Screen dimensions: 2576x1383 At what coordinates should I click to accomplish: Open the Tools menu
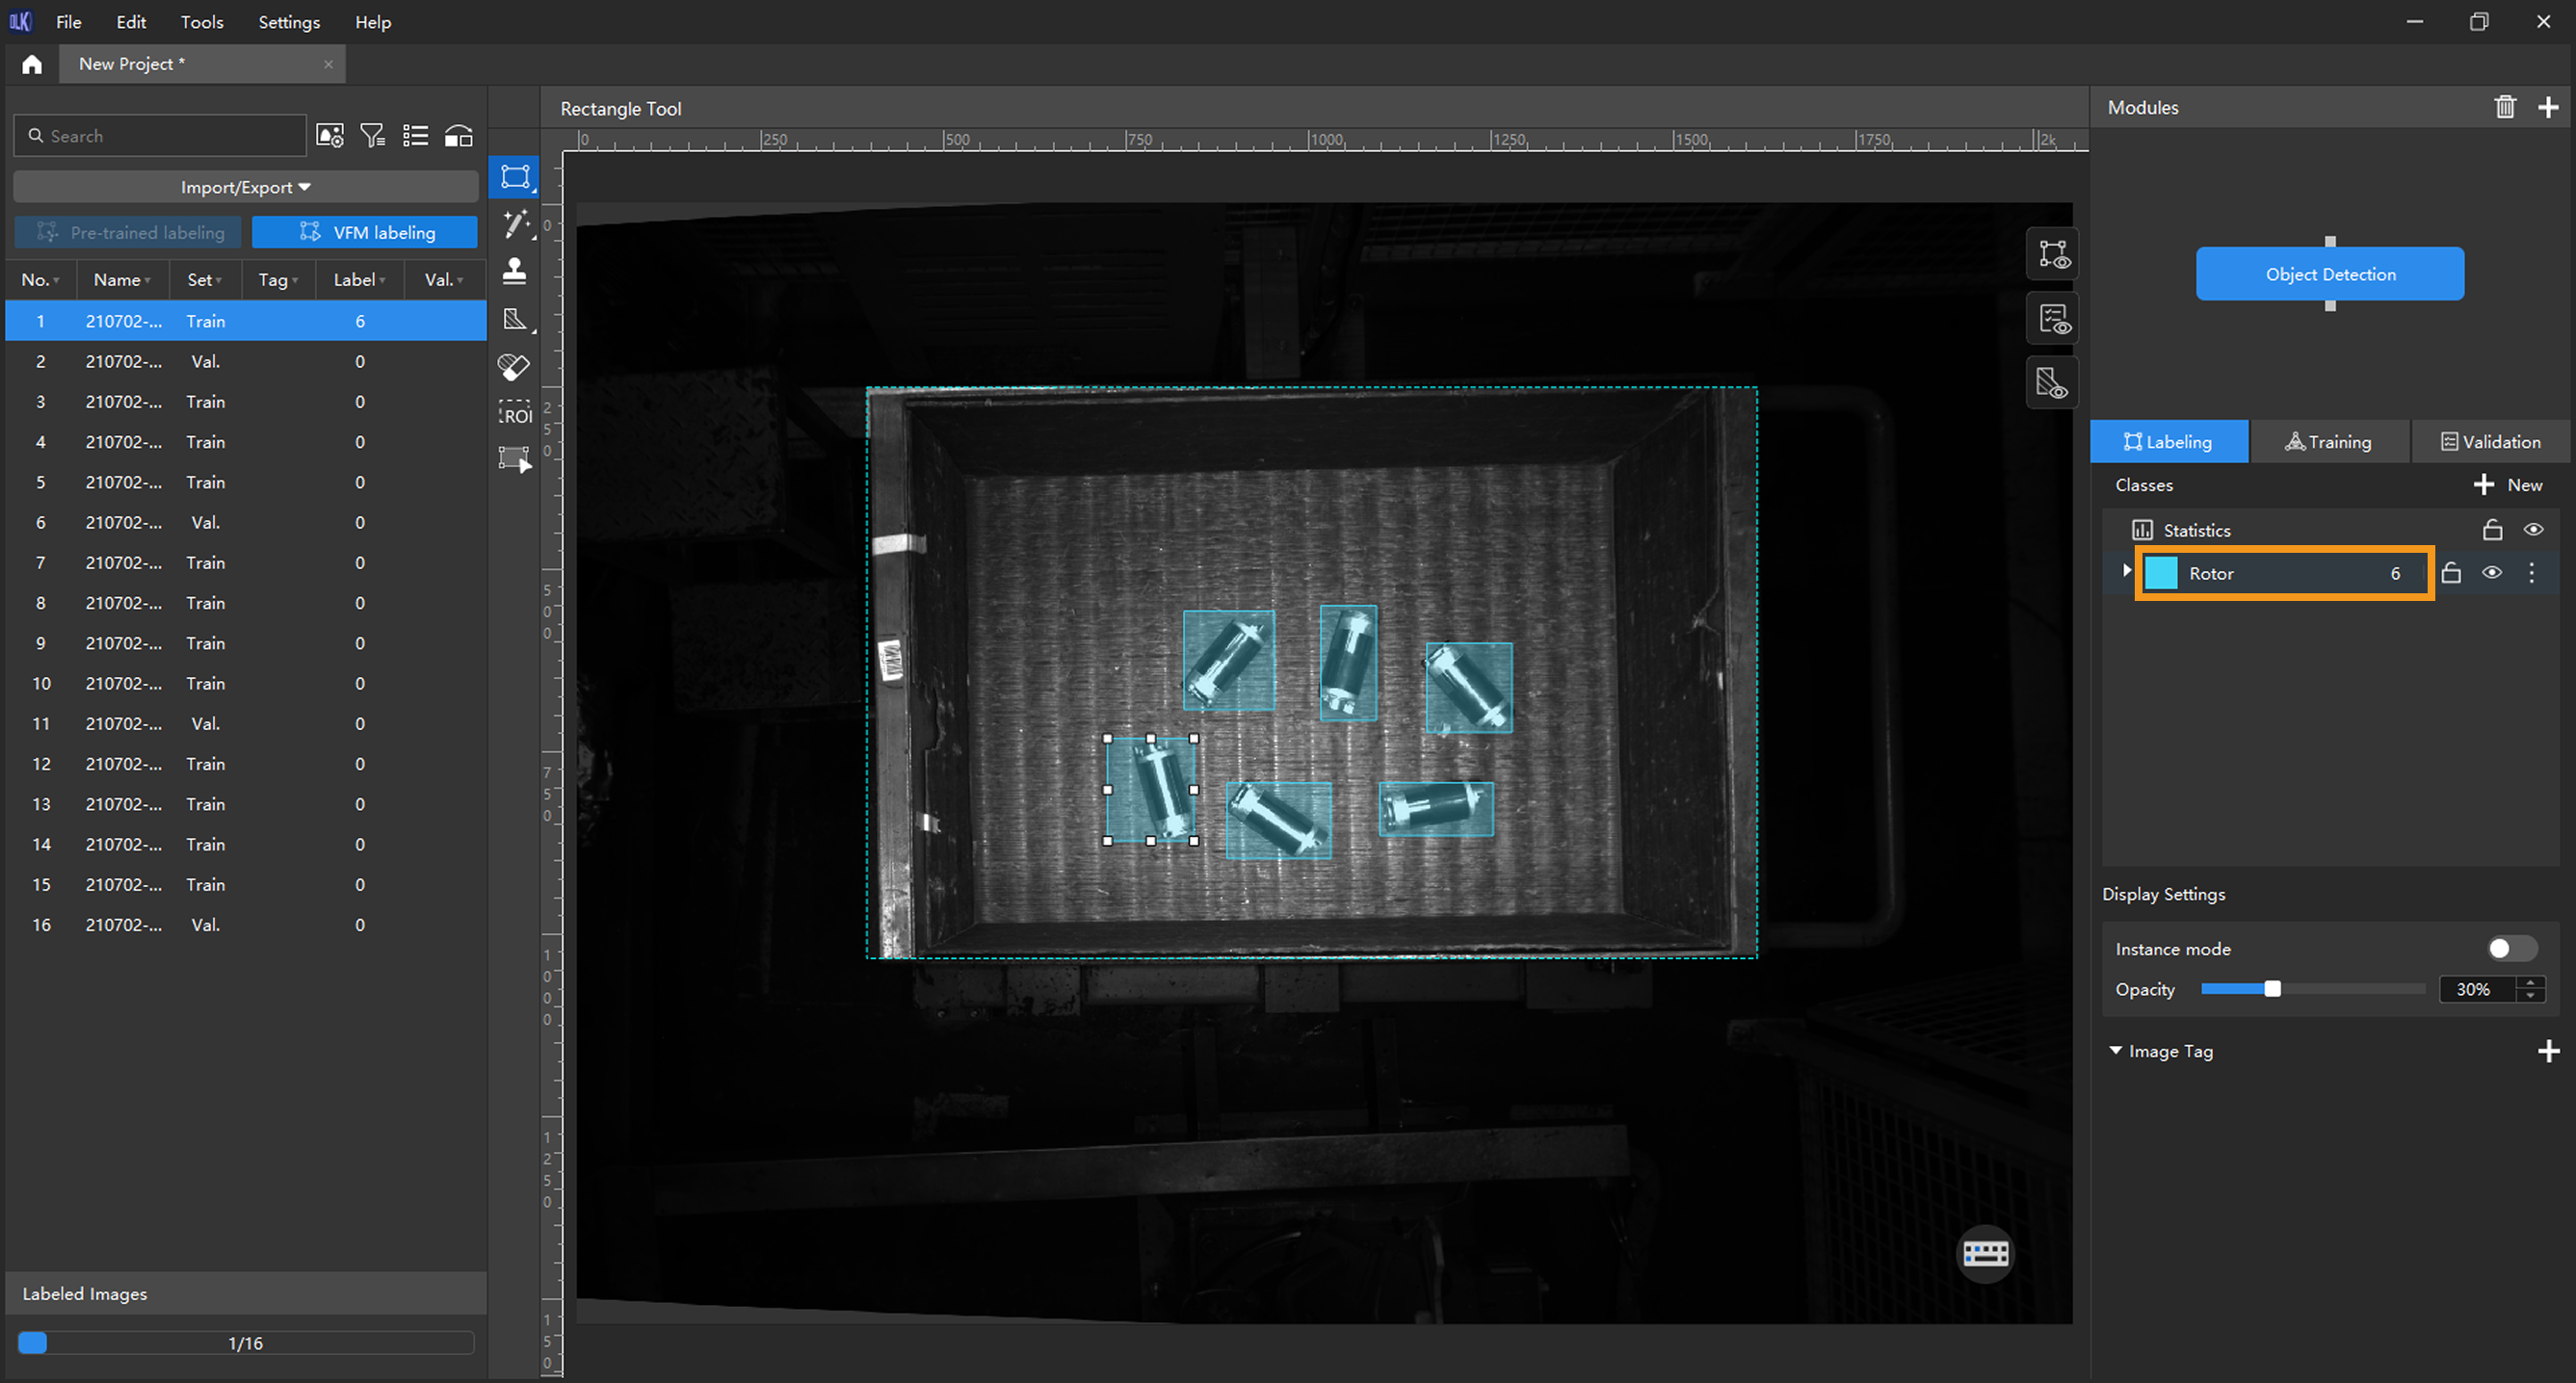click(x=201, y=22)
